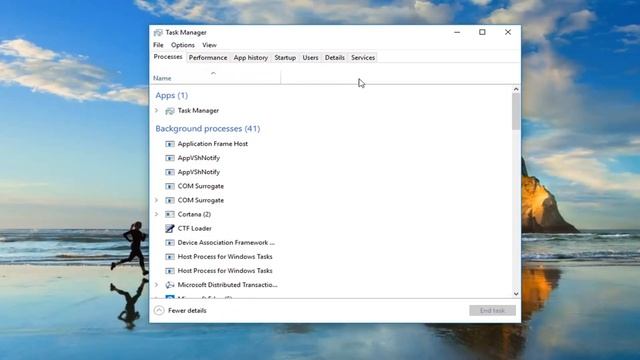Click the first COM Surrogate icon
This screenshot has width=640, height=360.
coord(170,186)
